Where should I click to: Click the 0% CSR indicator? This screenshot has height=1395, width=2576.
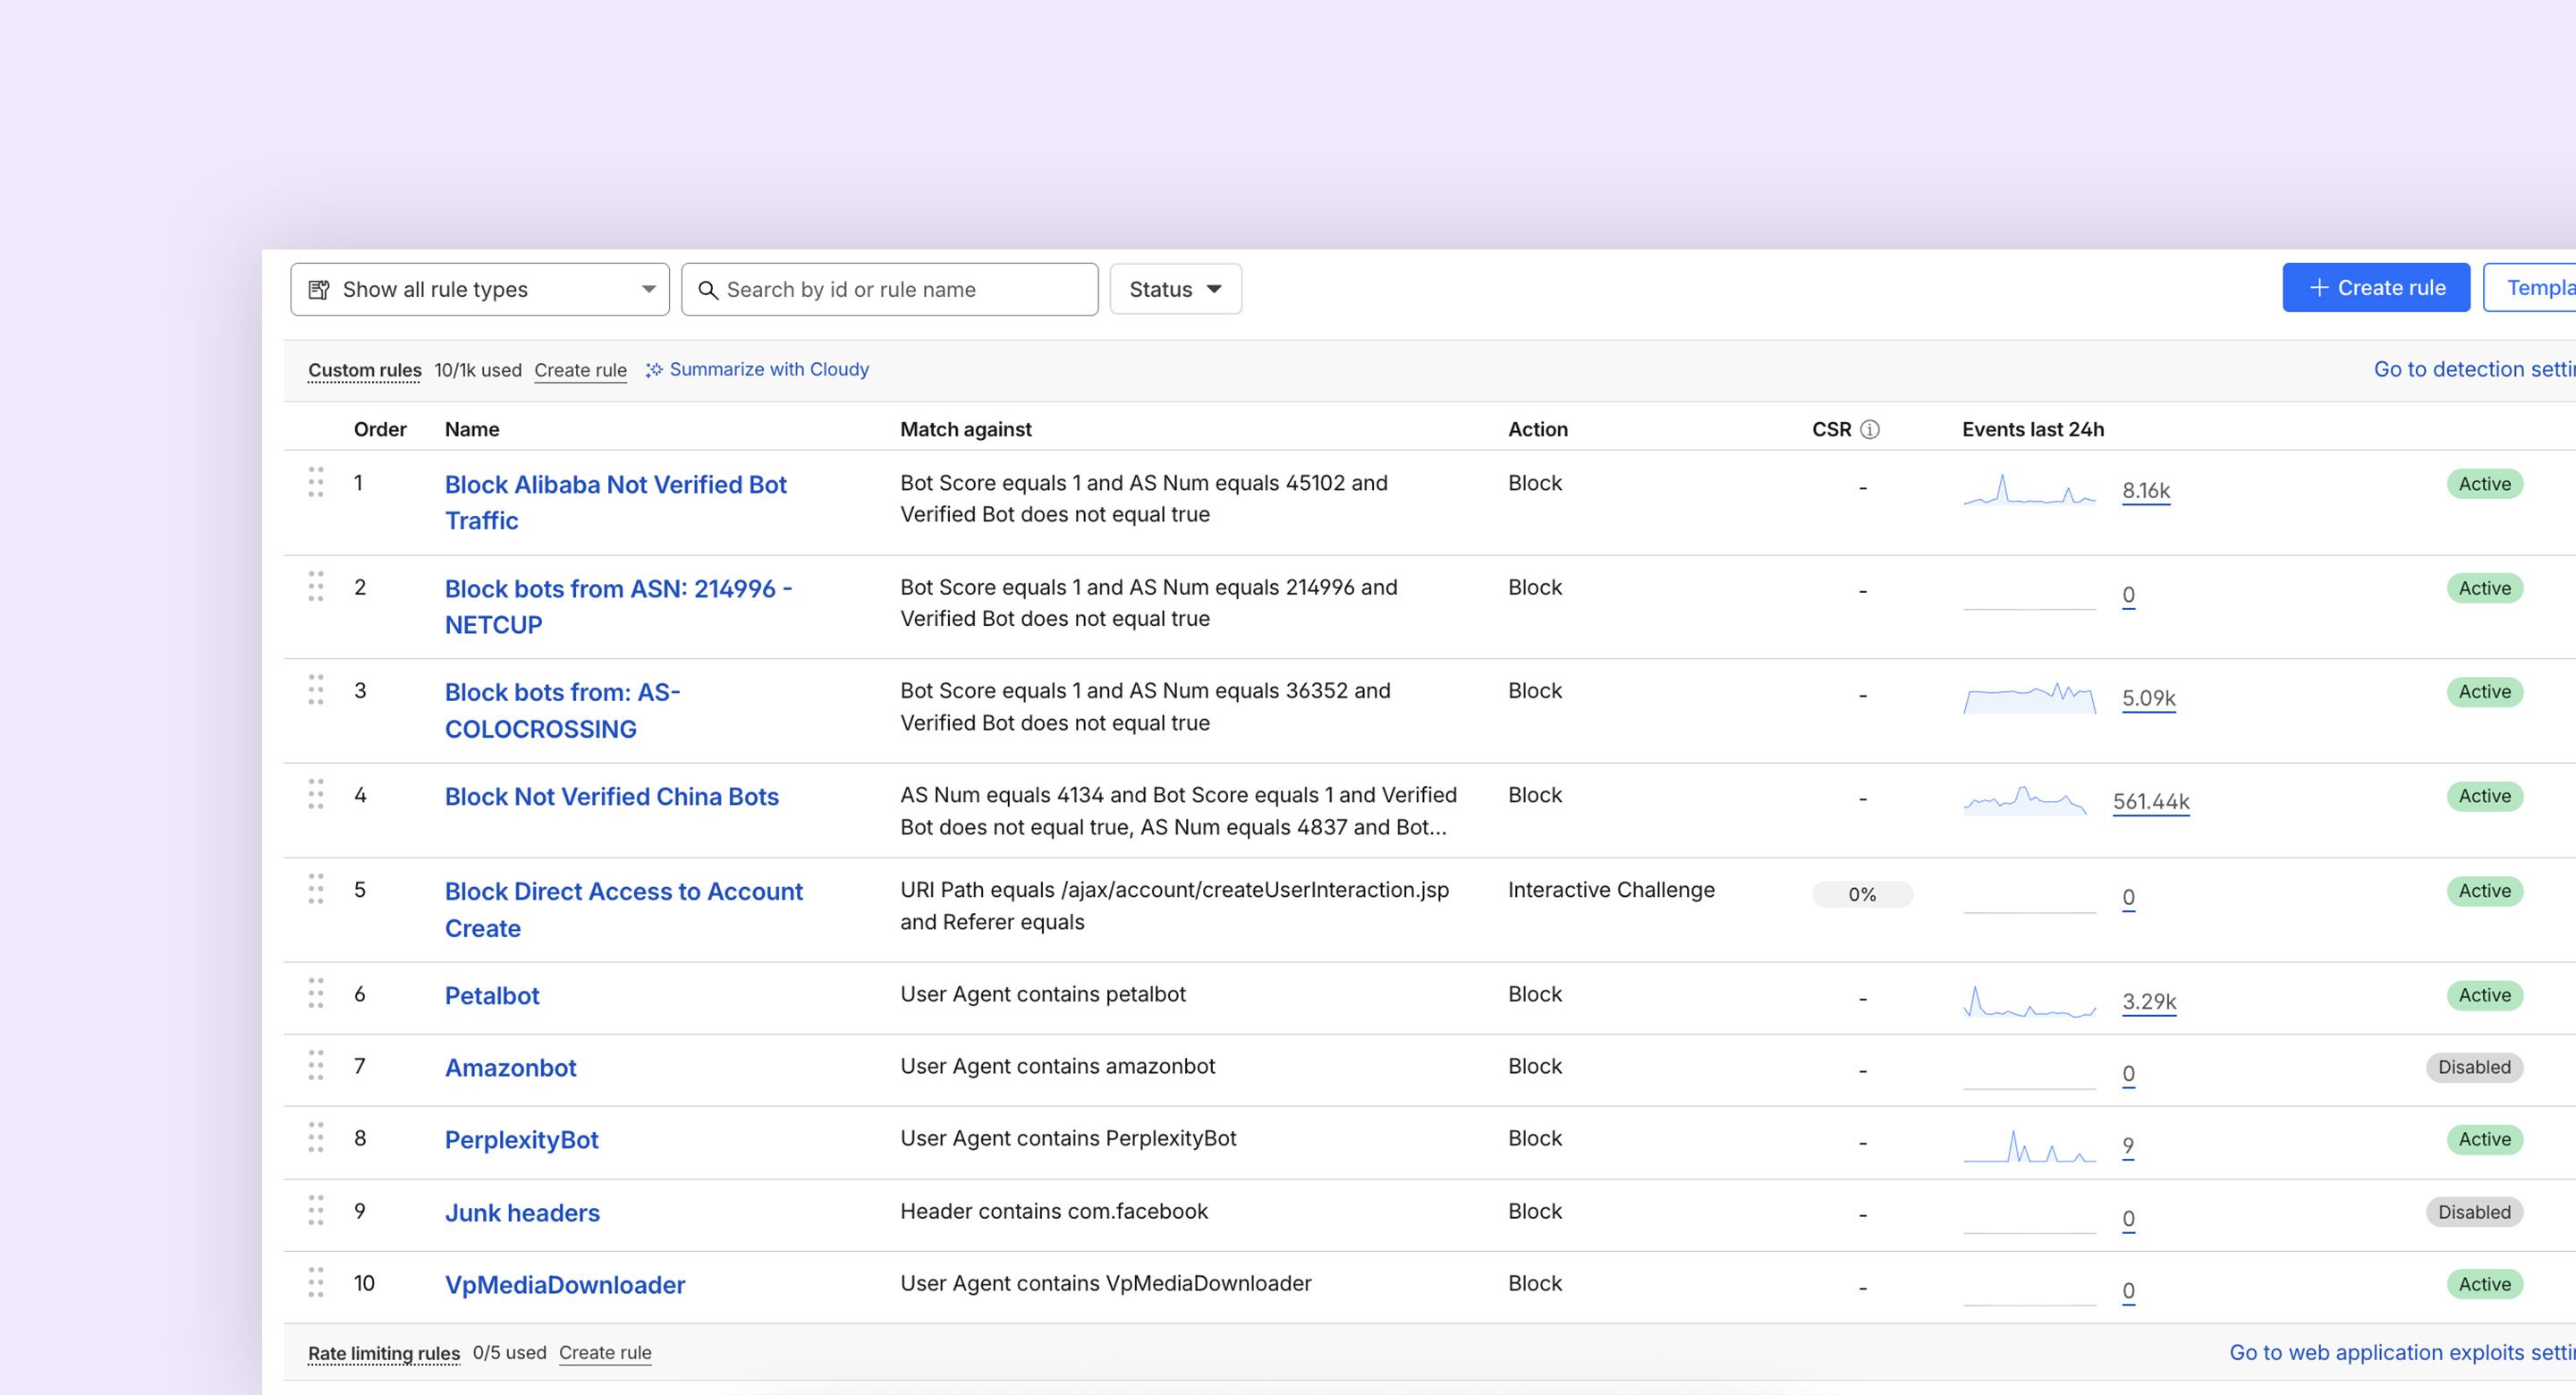[1862, 894]
